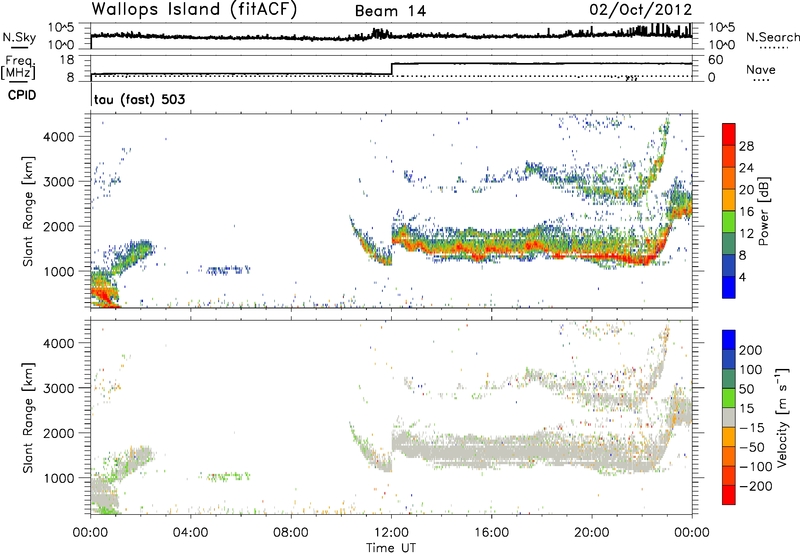Select the "Beam 14" header label
The image size is (800, 554).
click(390, 11)
